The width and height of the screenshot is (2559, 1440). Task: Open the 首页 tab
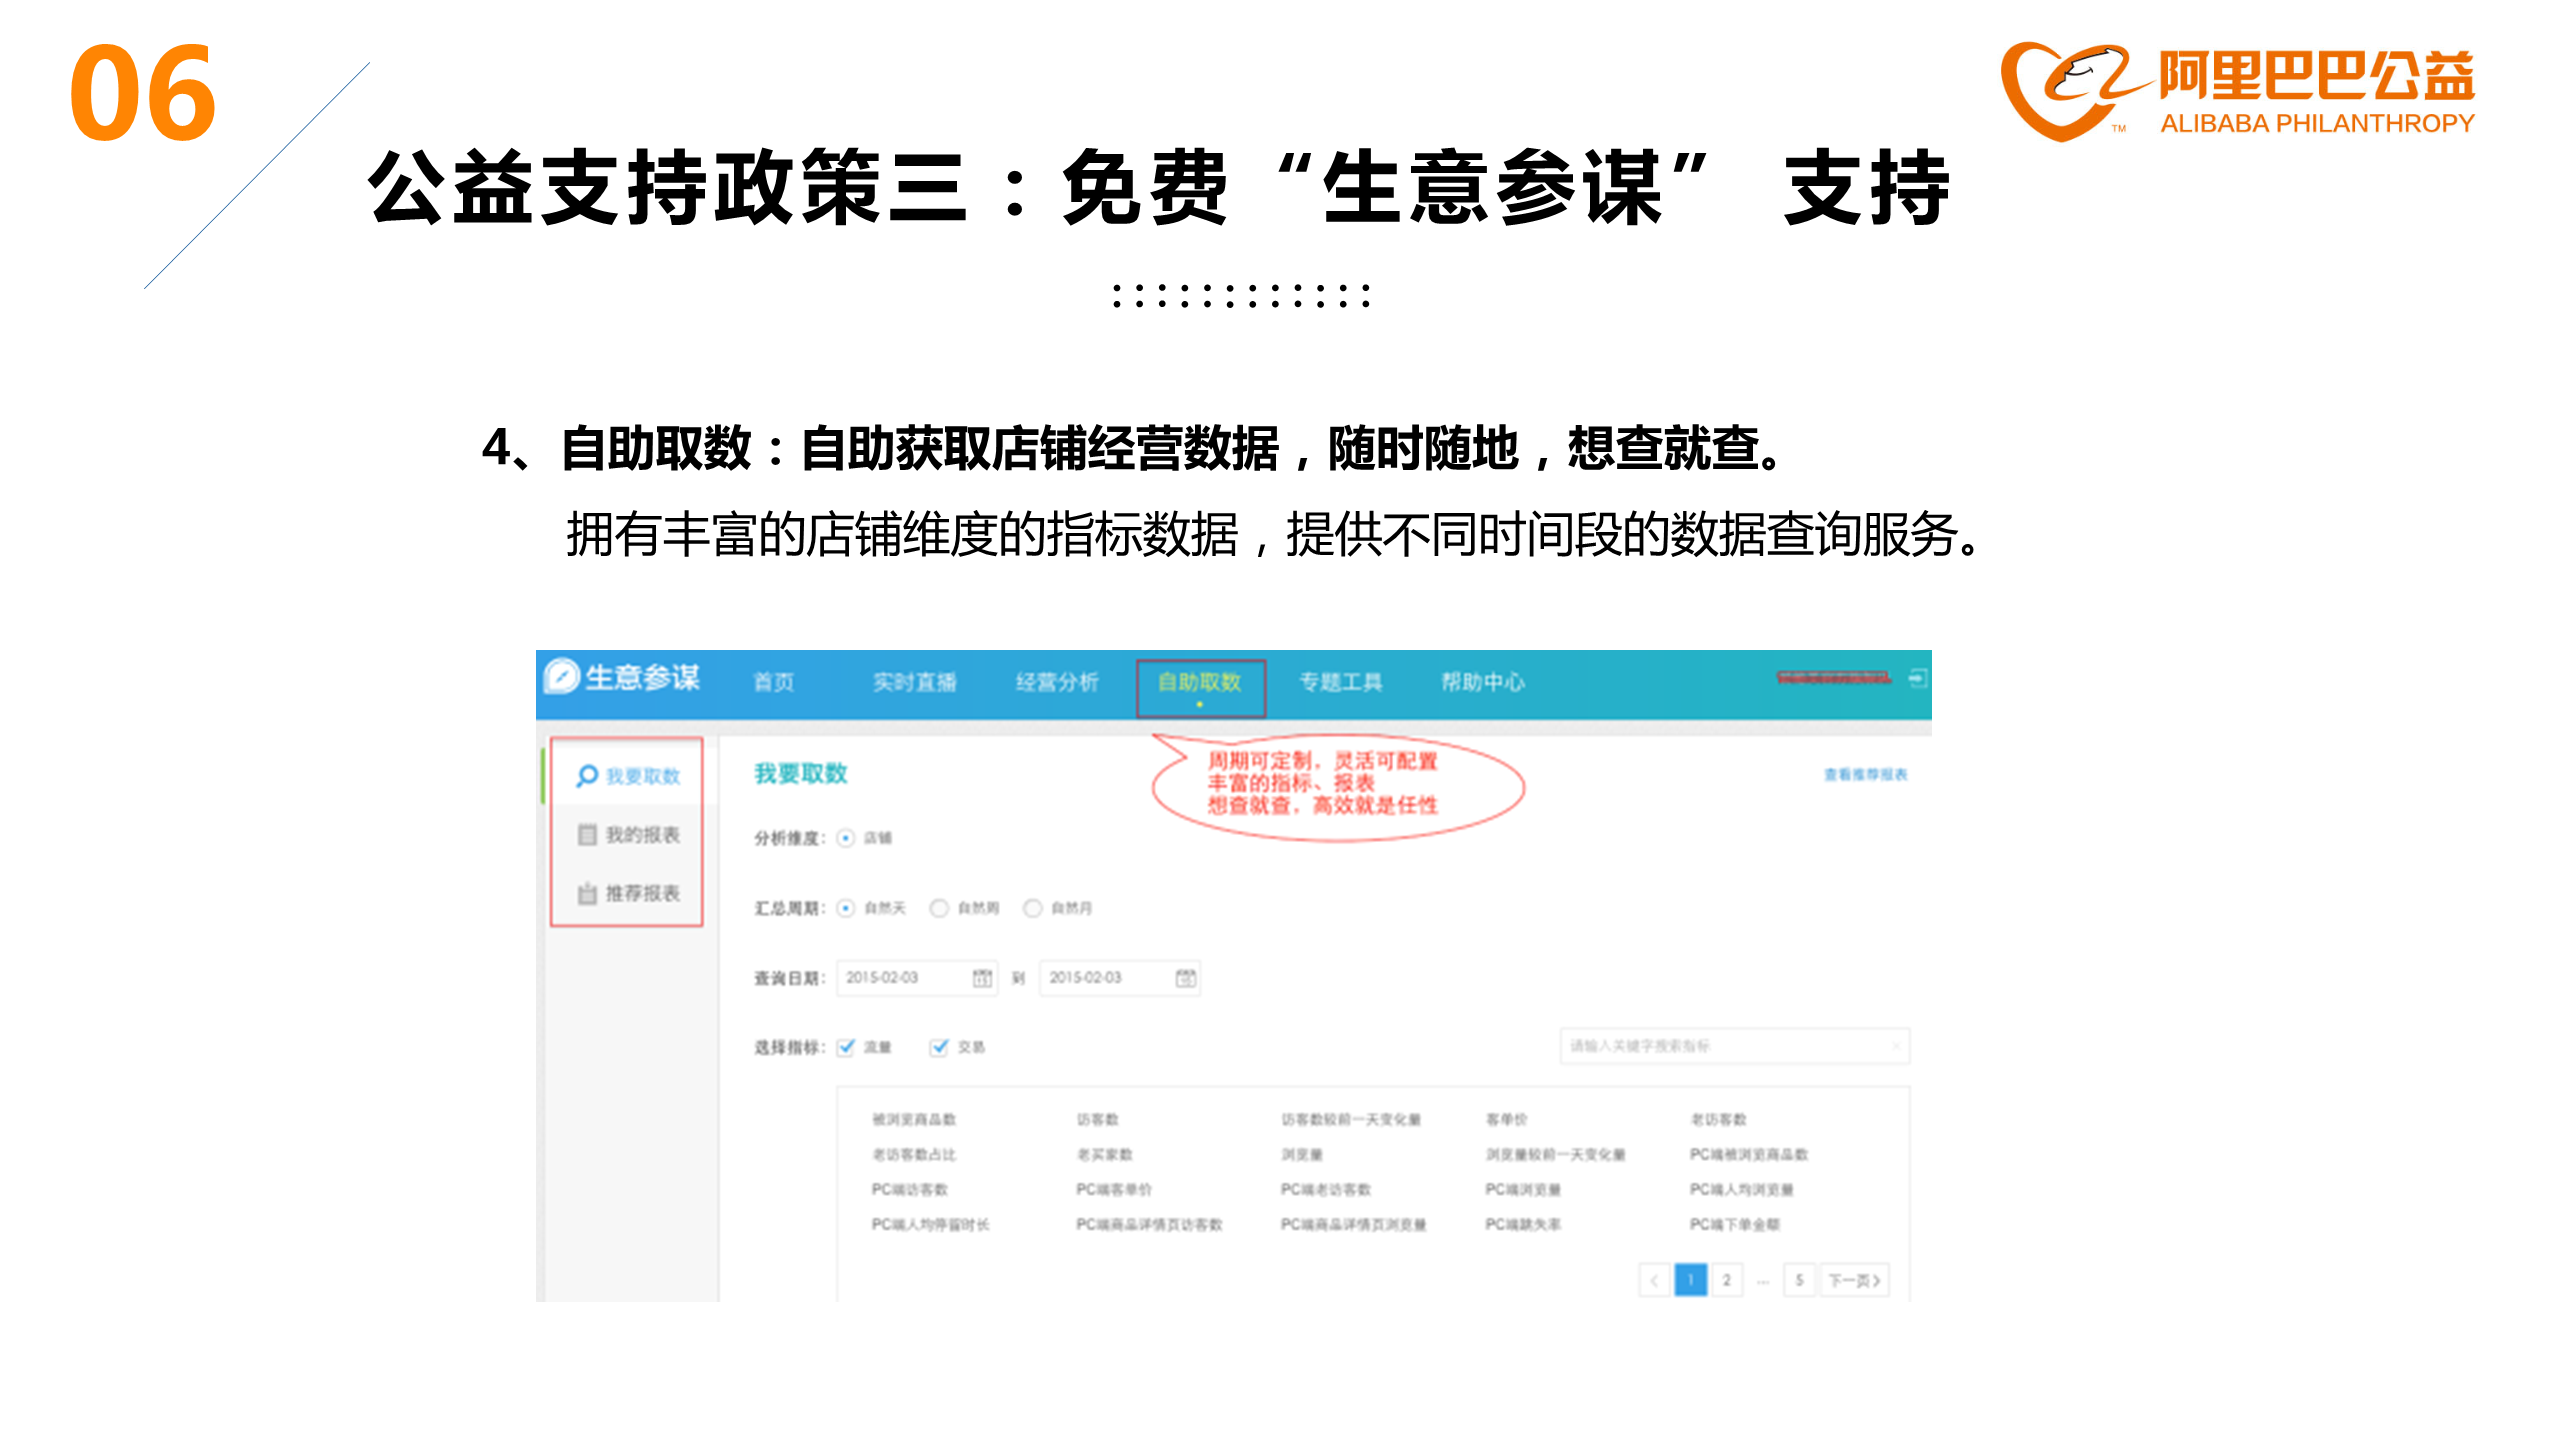tap(773, 682)
